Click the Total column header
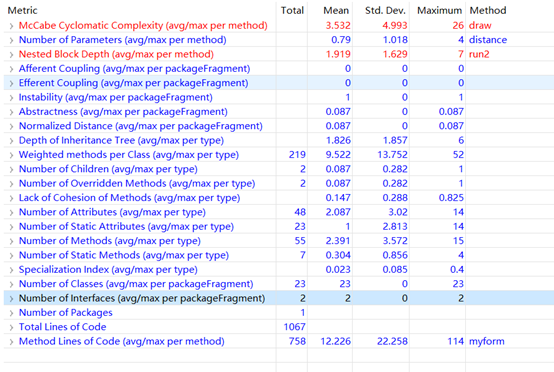The image size is (554, 372). 292,10
